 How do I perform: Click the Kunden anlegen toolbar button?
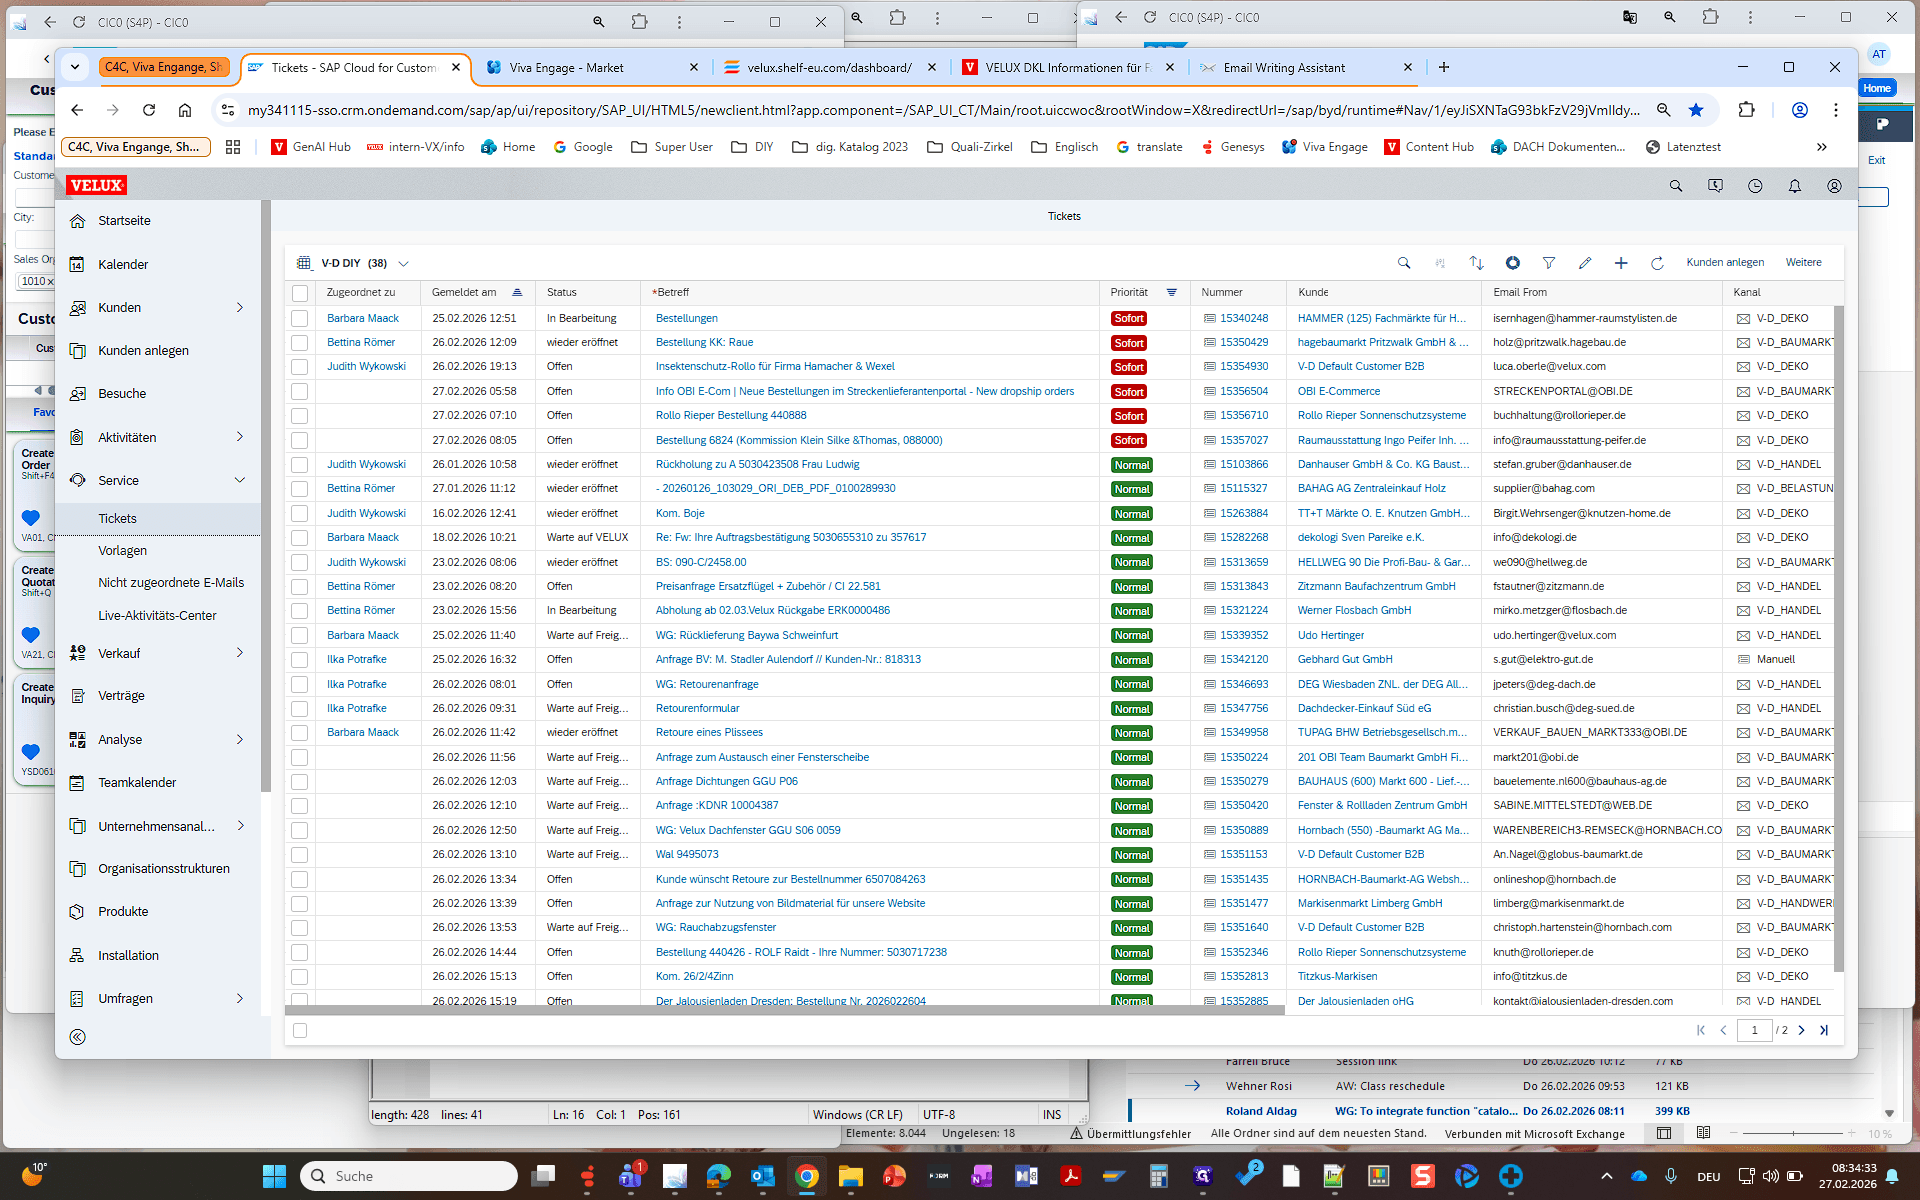coord(1725,263)
